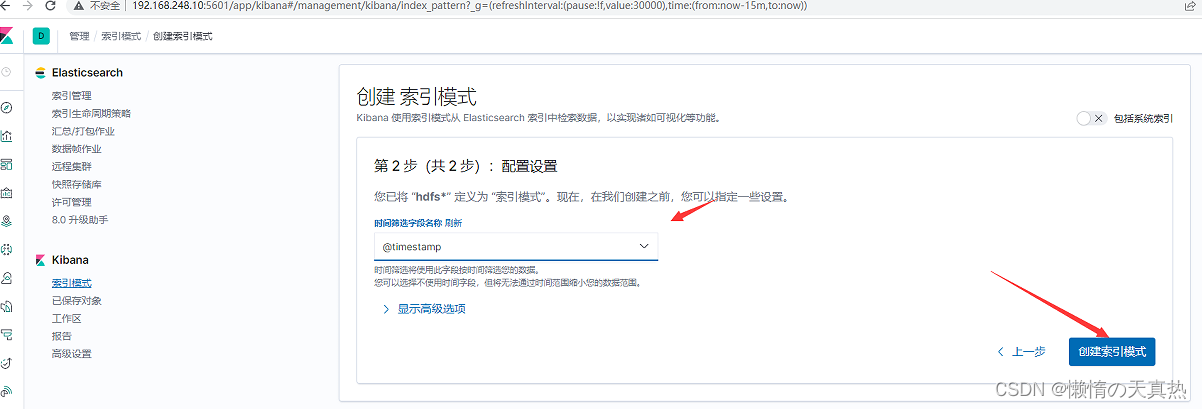
Task: Click the dropdown chevron beside @timestamp
Action: pos(643,246)
